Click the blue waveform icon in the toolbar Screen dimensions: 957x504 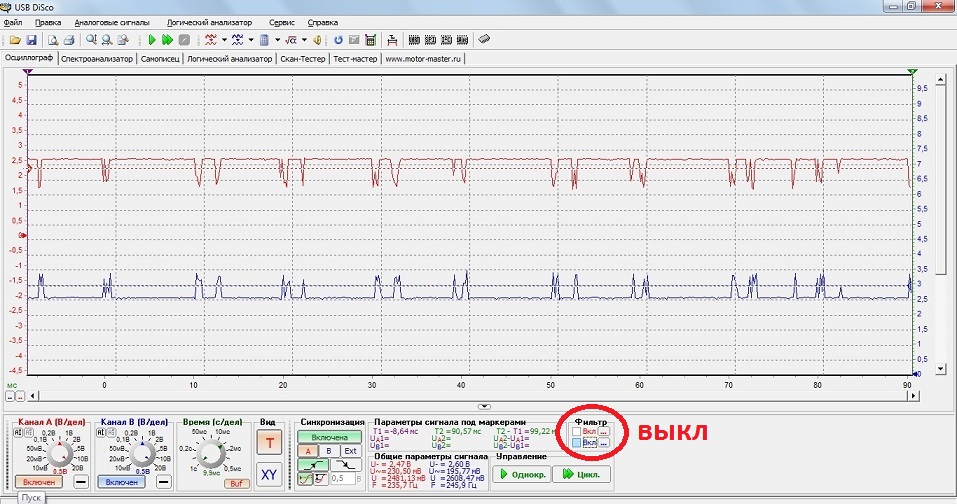click(237, 40)
